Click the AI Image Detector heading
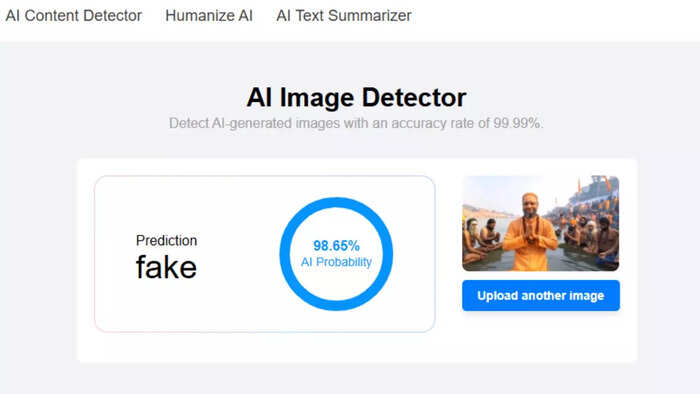The width and height of the screenshot is (700, 394). point(356,97)
